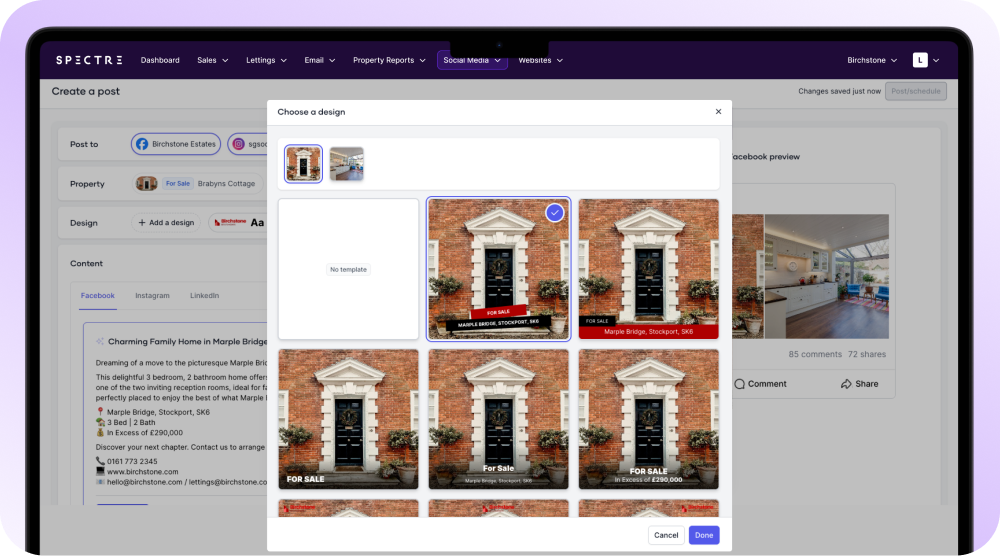
Task: Open the Birchstone account dropdown
Action: tap(872, 60)
